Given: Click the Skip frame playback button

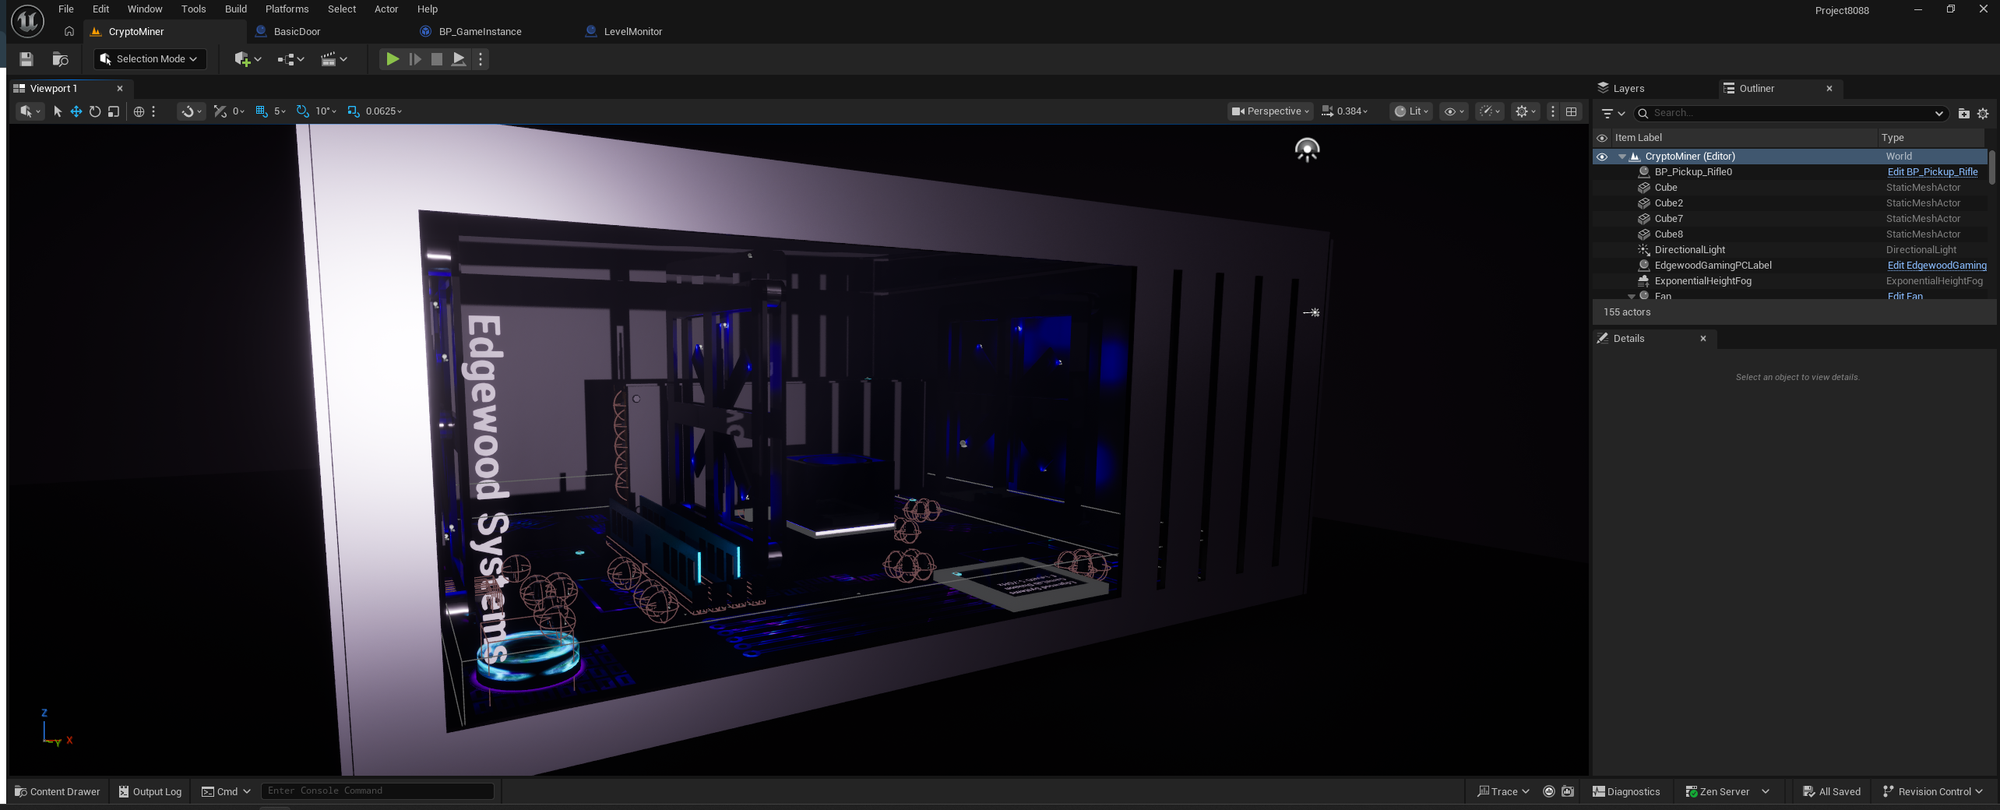Looking at the screenshot, I should click(x=415, y=59).
